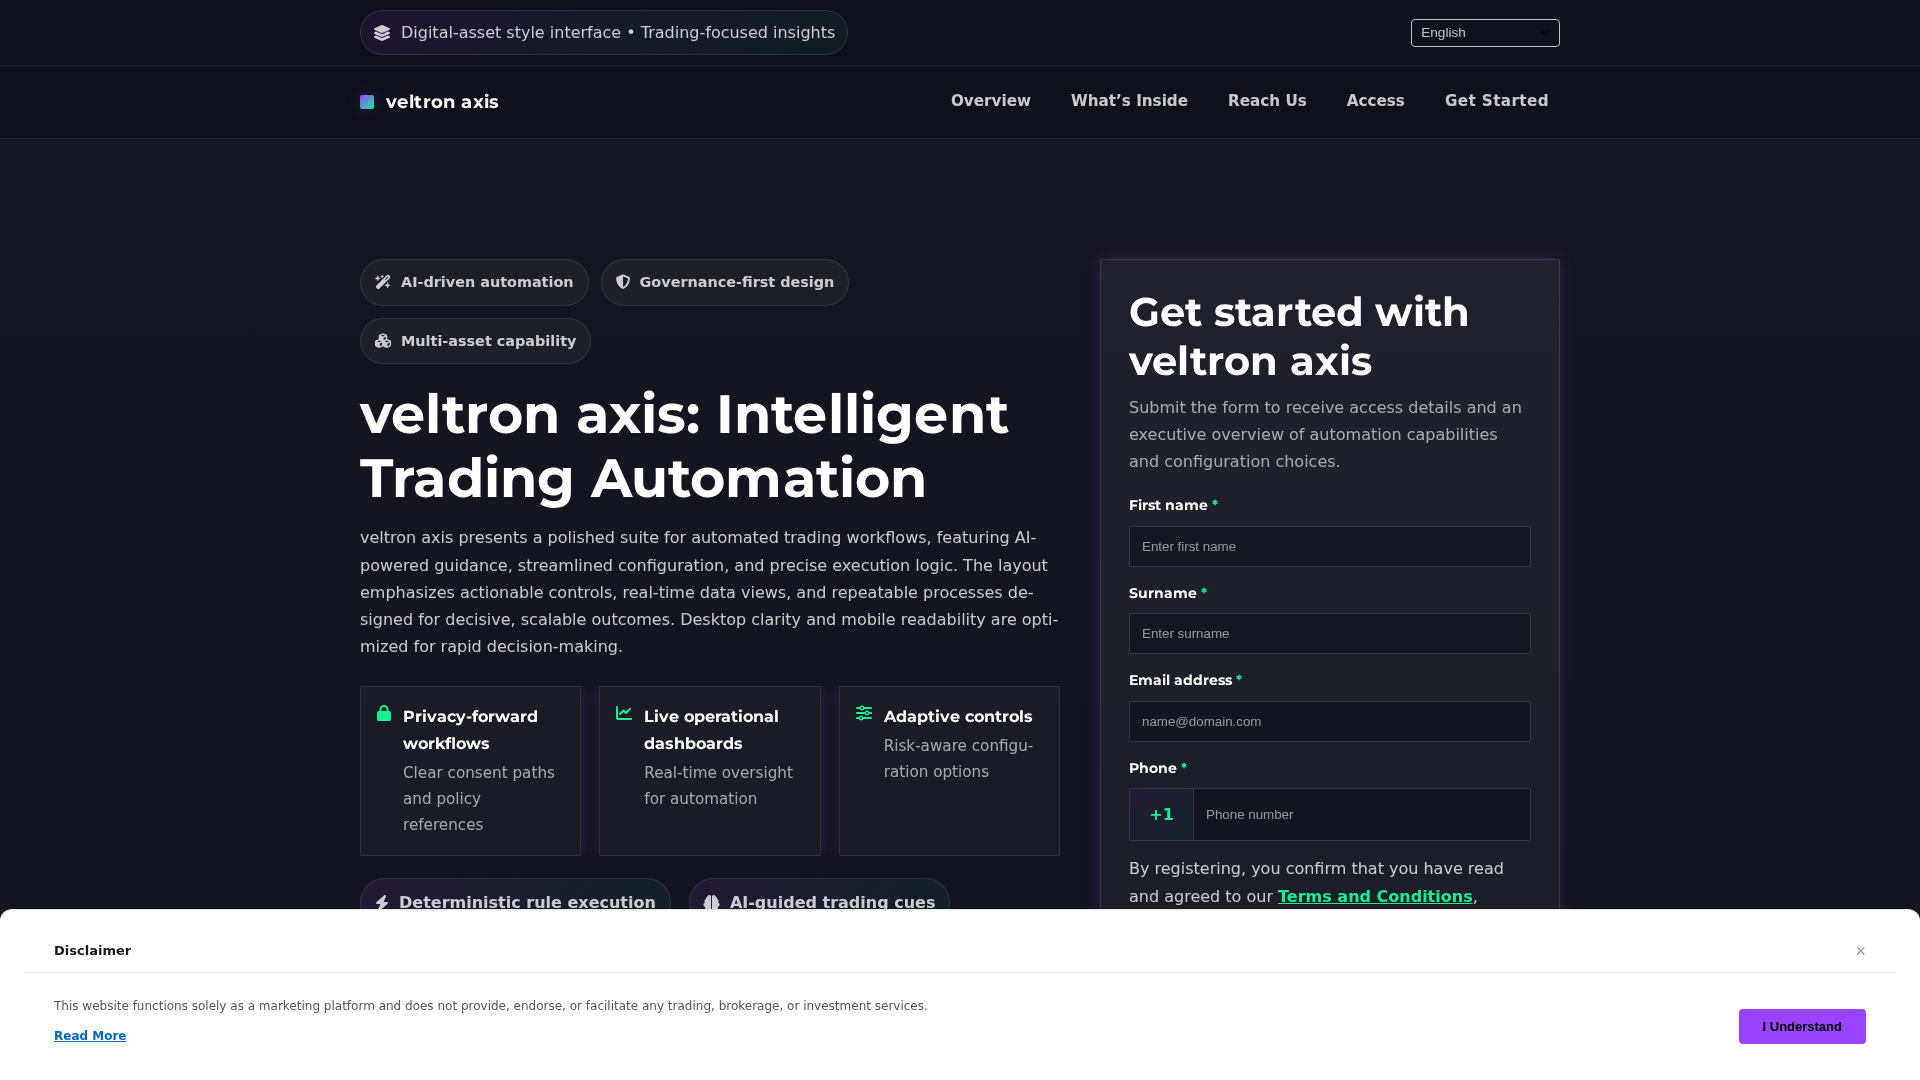Click the Adaptive controls card
This screenshot has height=1080, width=1920.
(x=949, y=771)
